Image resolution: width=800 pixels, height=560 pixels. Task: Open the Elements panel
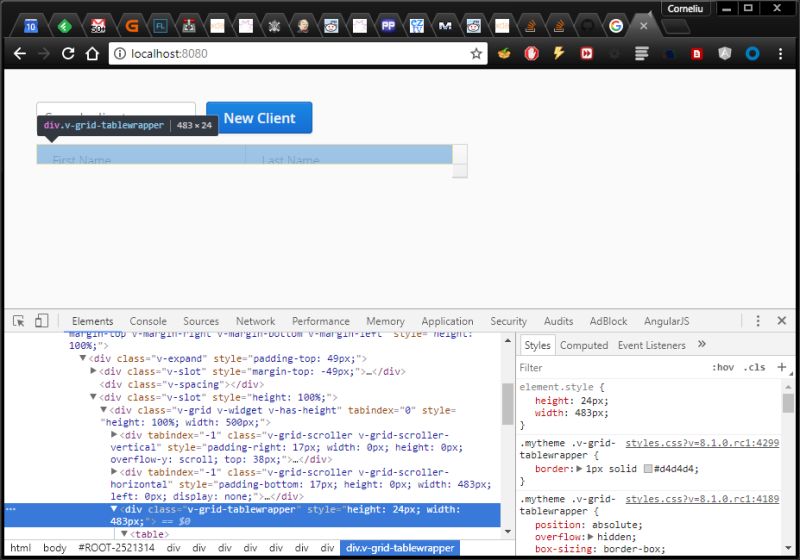point(92,321)
